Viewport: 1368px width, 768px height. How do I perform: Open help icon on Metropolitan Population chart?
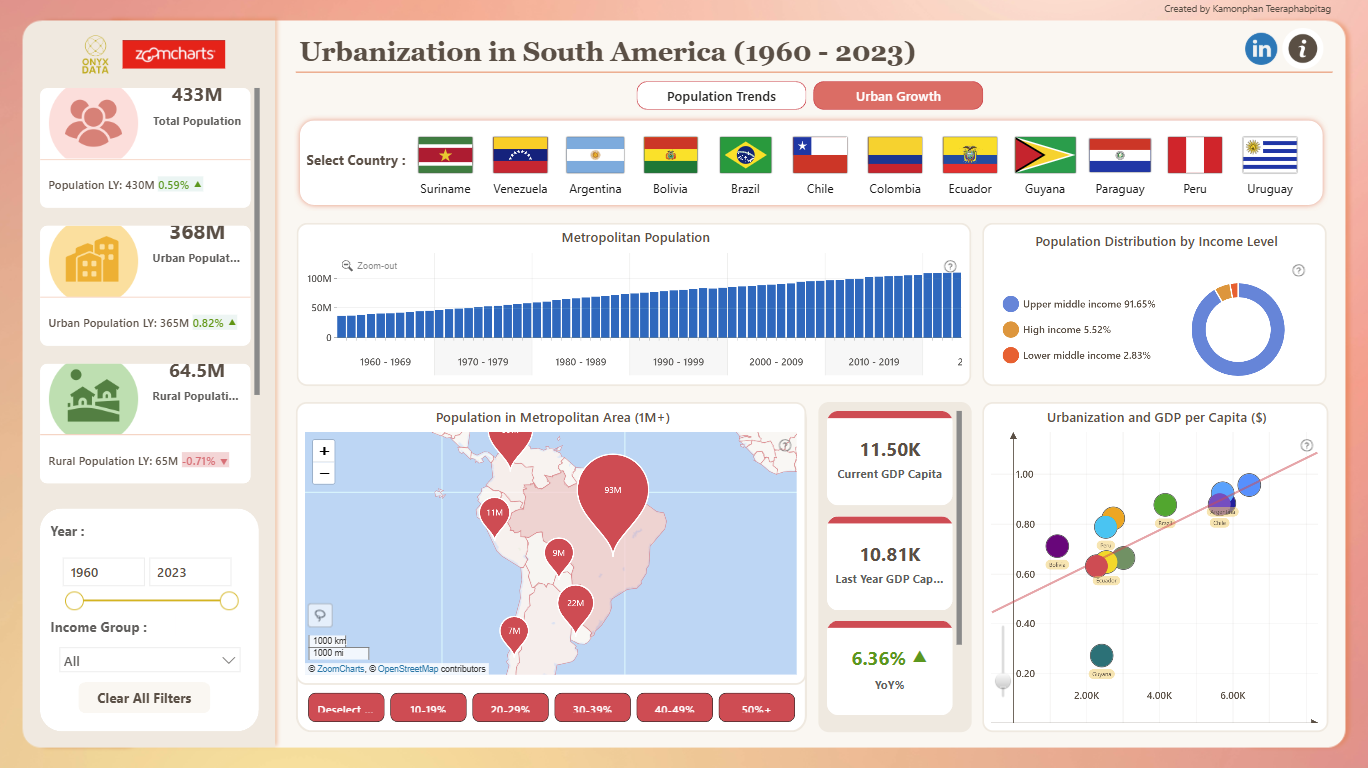(x=950, y=266)
